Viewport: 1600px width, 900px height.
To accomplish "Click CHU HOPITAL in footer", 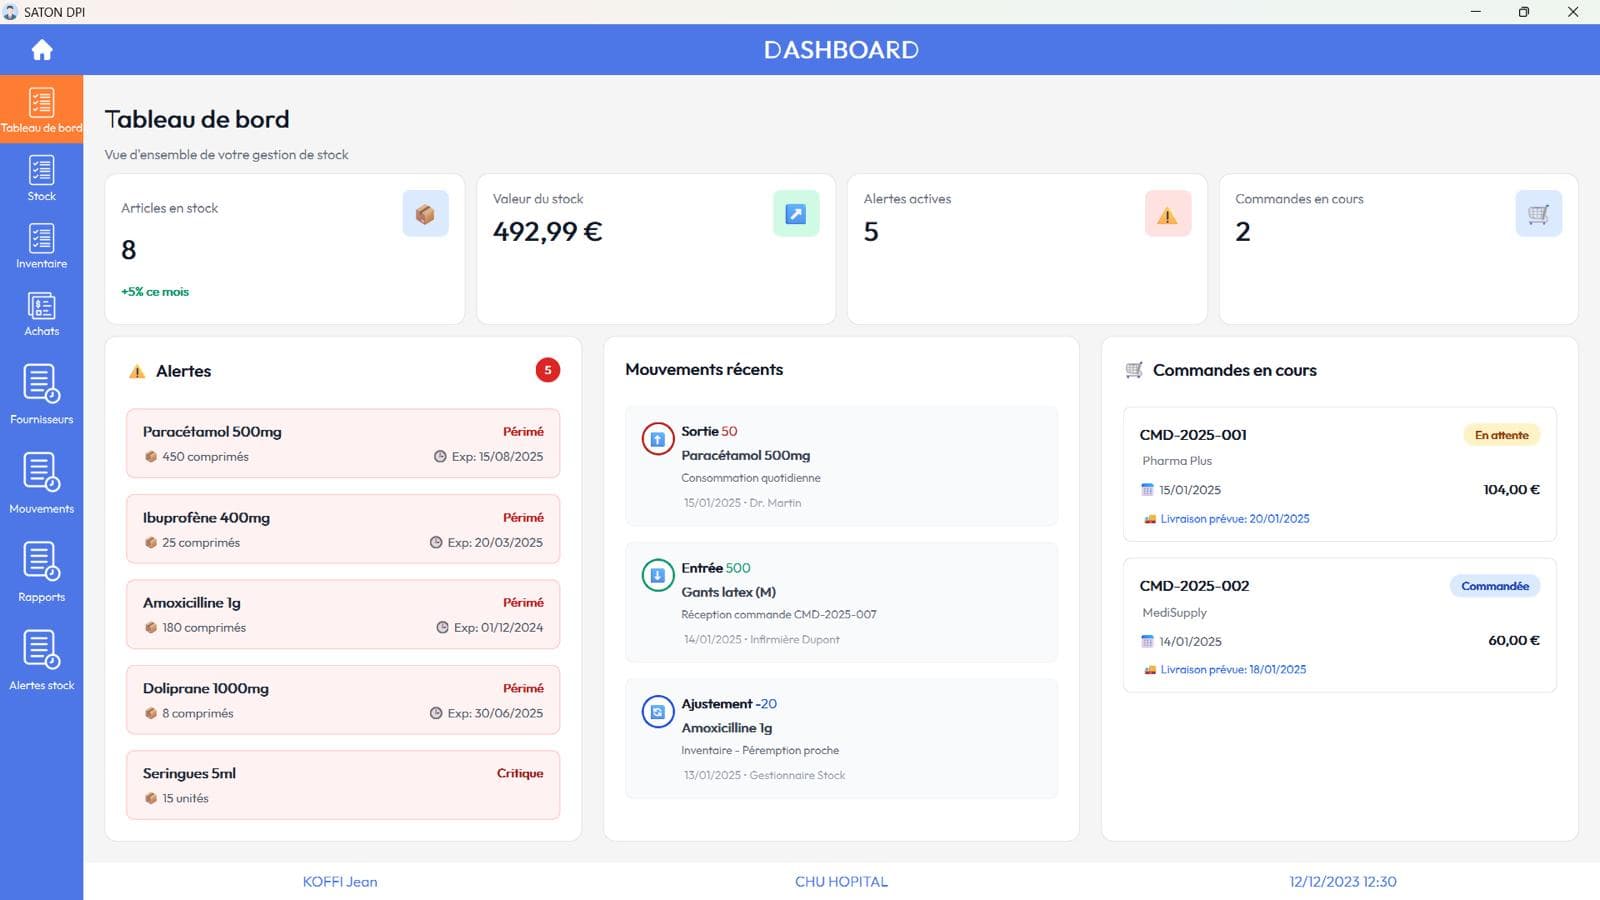I will (x=841, y=882).
